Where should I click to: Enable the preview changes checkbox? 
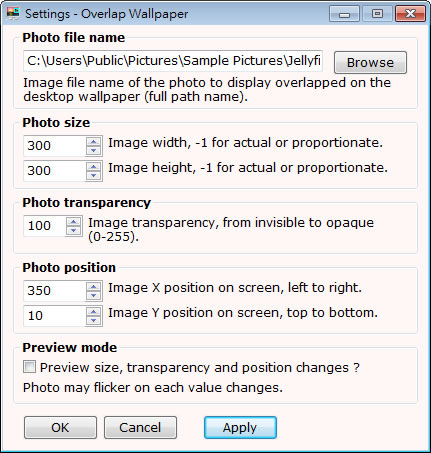[x=29, y=367]
